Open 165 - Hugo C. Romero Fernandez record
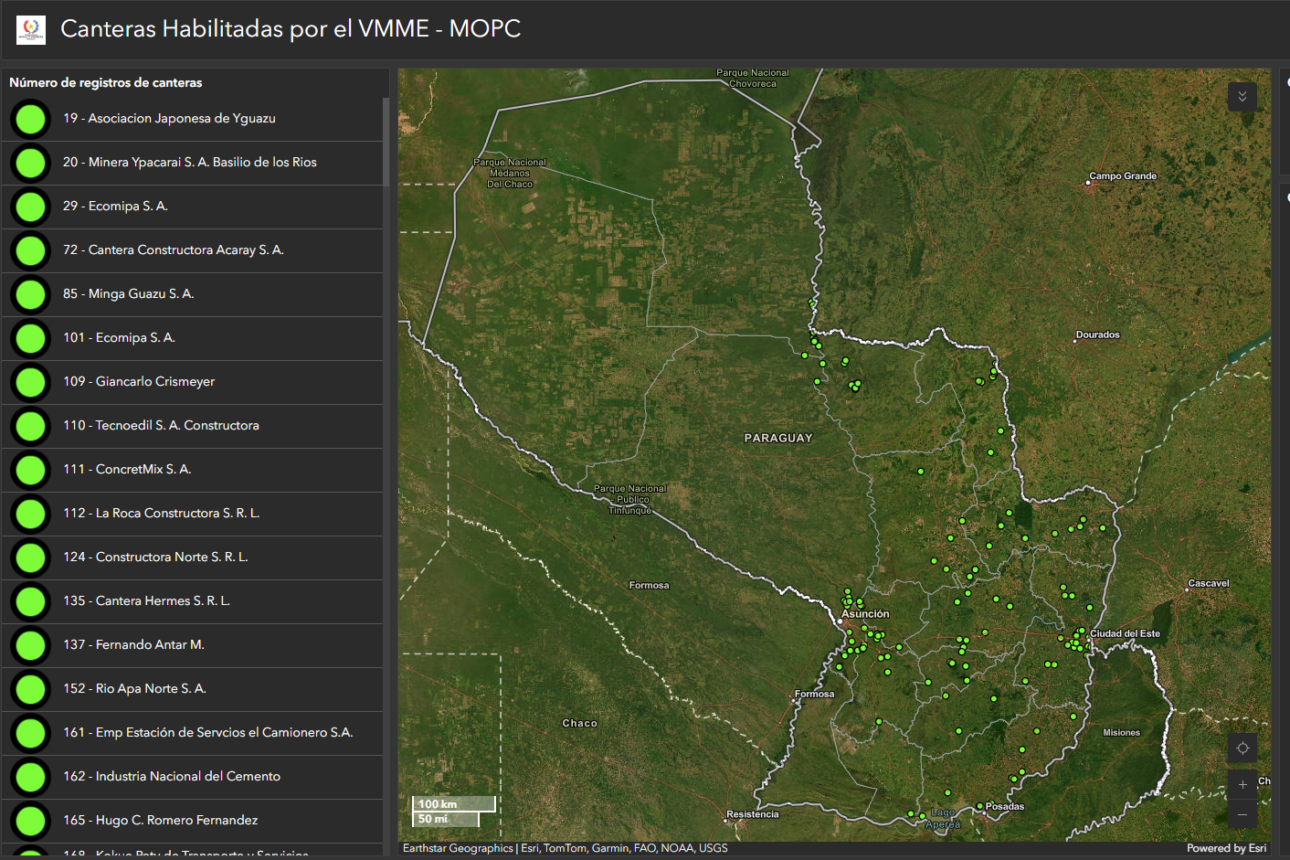The width and height of the screenshot is (1290, 860). pos(160,820)
